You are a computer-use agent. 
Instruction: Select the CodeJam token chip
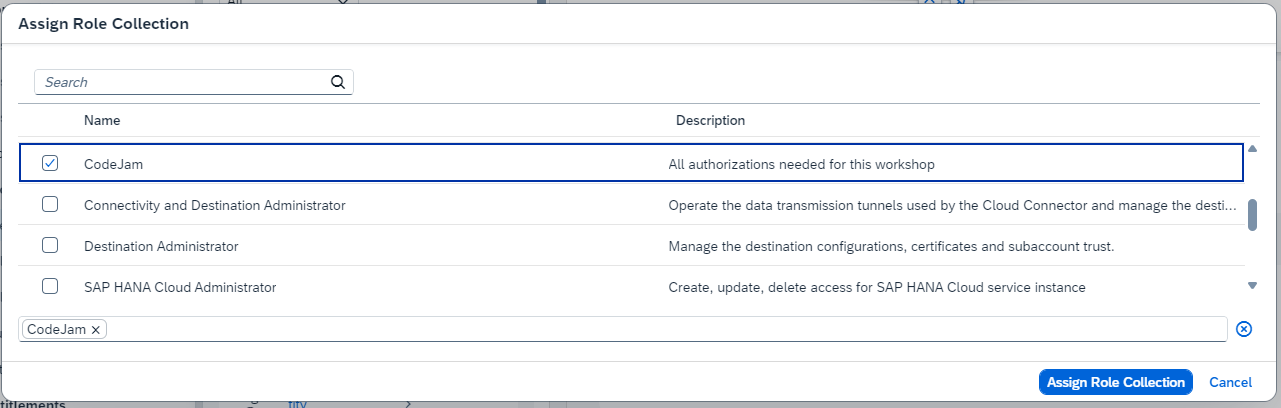[56, 329]
